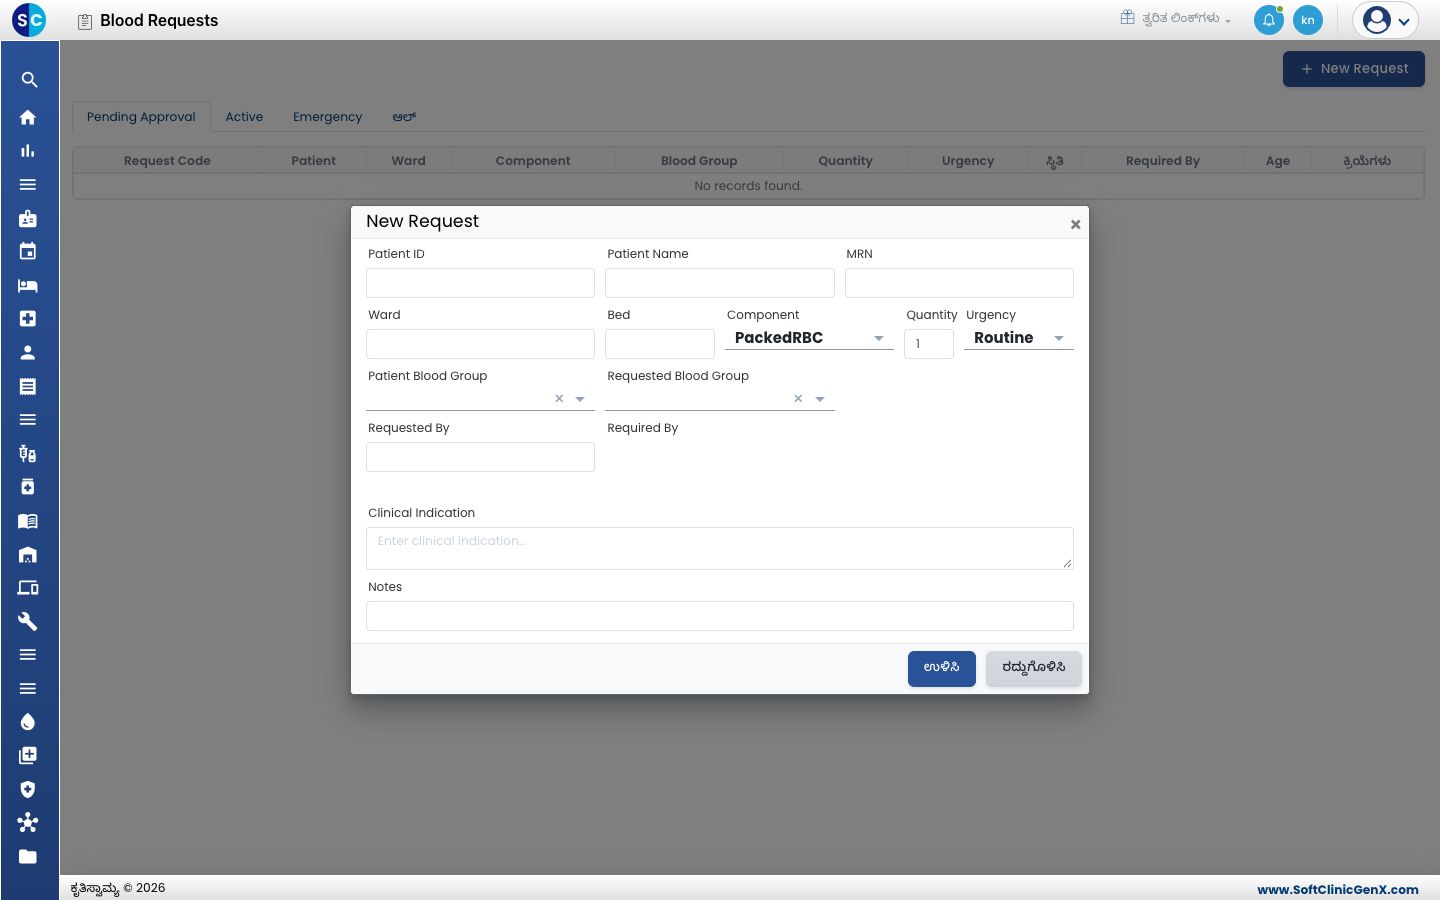Click the bed icon in sidebar
The width and height of the screenshot is (1440, 900).
(28, 286)
